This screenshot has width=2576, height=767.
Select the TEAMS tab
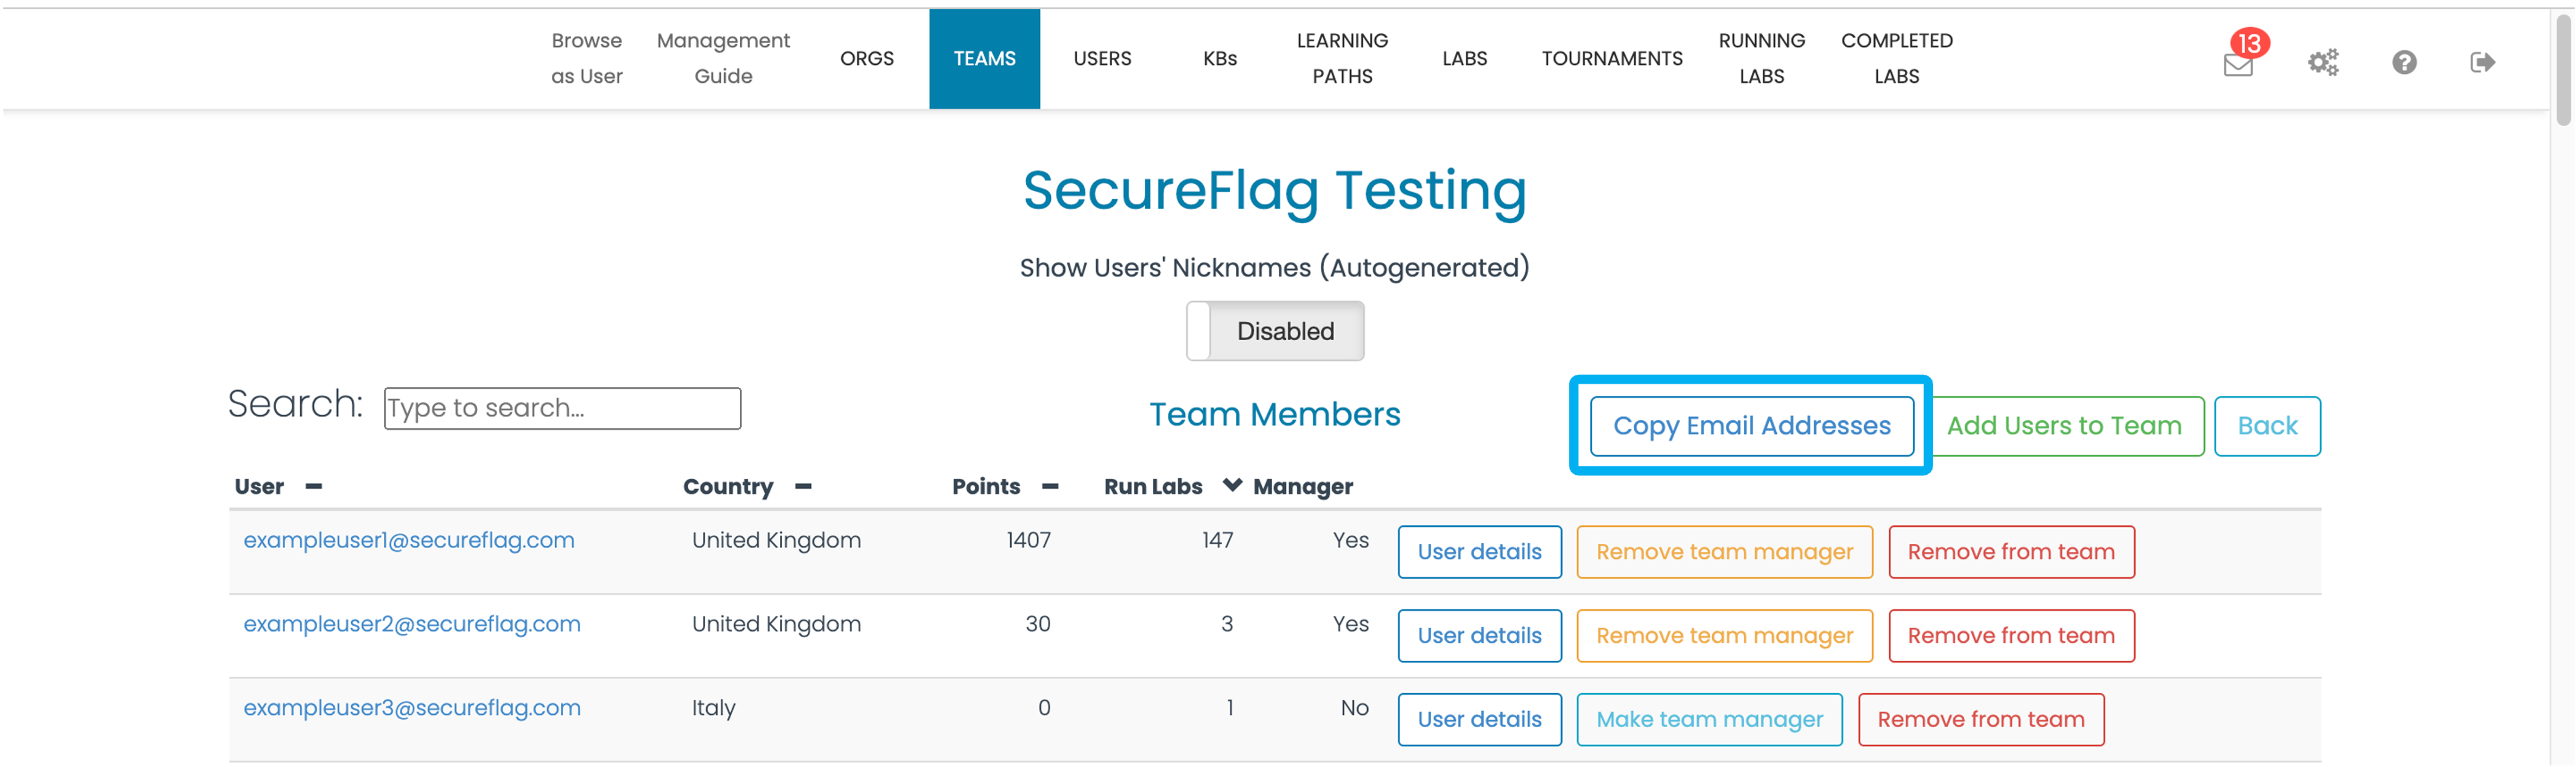tap(984, 58)
